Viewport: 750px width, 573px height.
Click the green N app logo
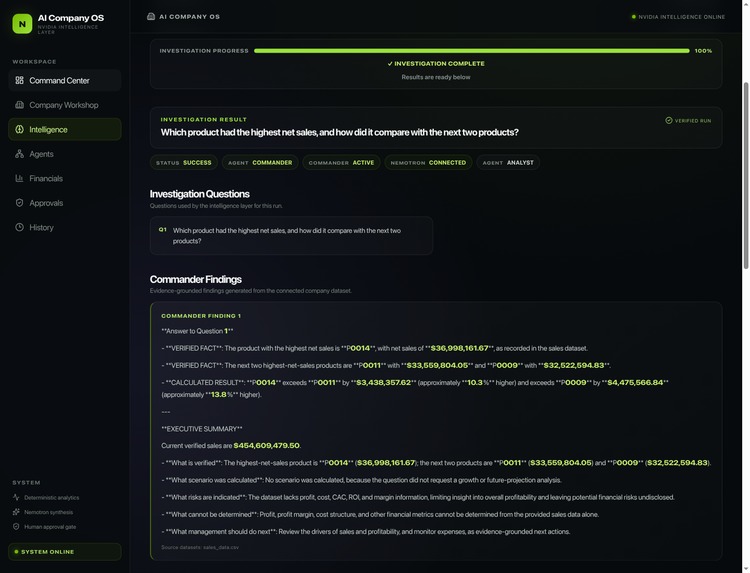click(x=22, y=23)
